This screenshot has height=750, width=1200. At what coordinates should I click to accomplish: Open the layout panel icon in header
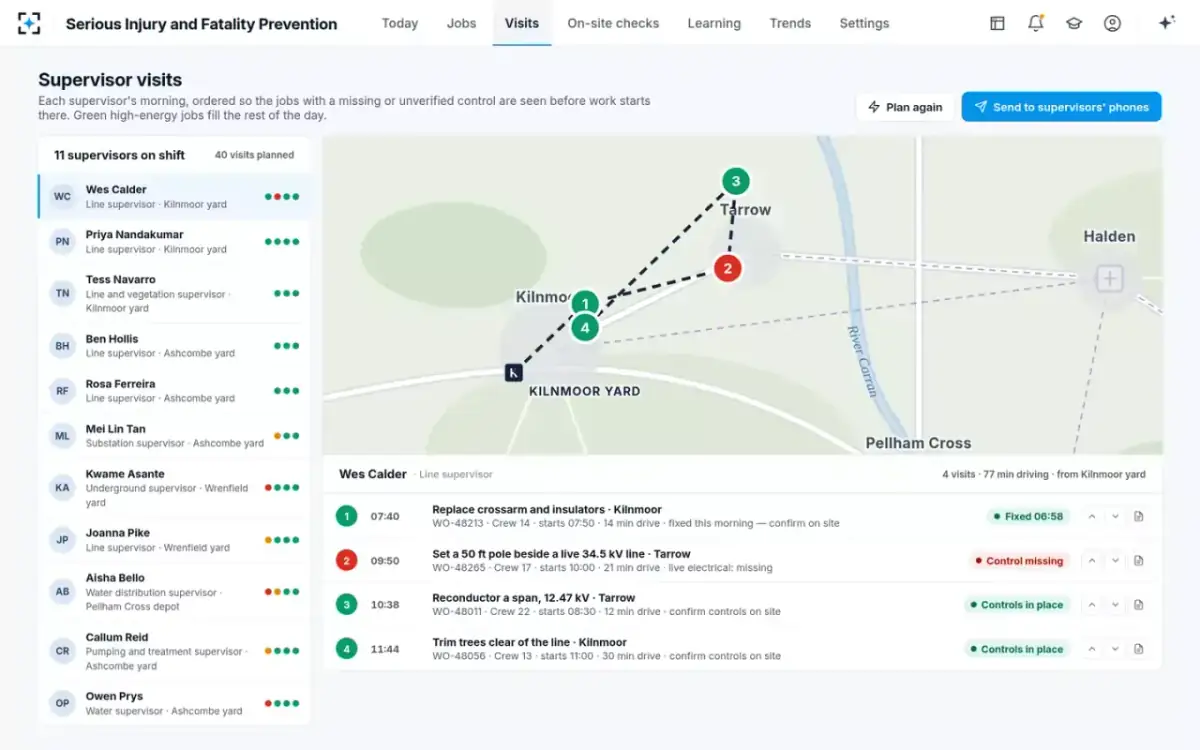[x=997, y=23]
